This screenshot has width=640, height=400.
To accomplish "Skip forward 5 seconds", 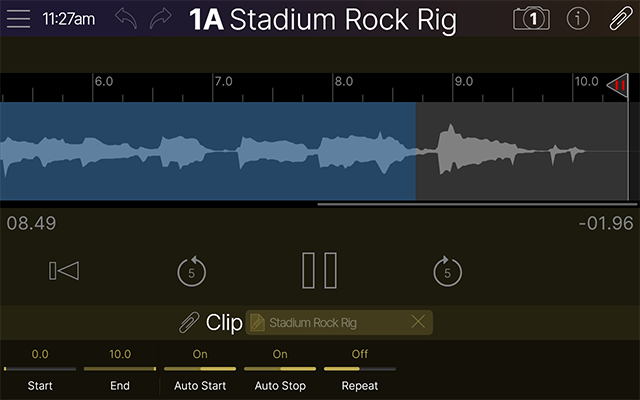I will (447, 271).
